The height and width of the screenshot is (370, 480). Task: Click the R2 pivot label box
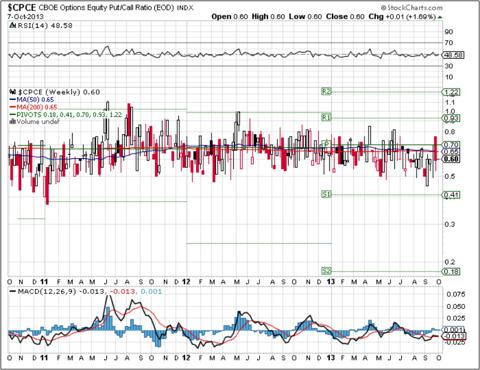click(x=327, y=91)
